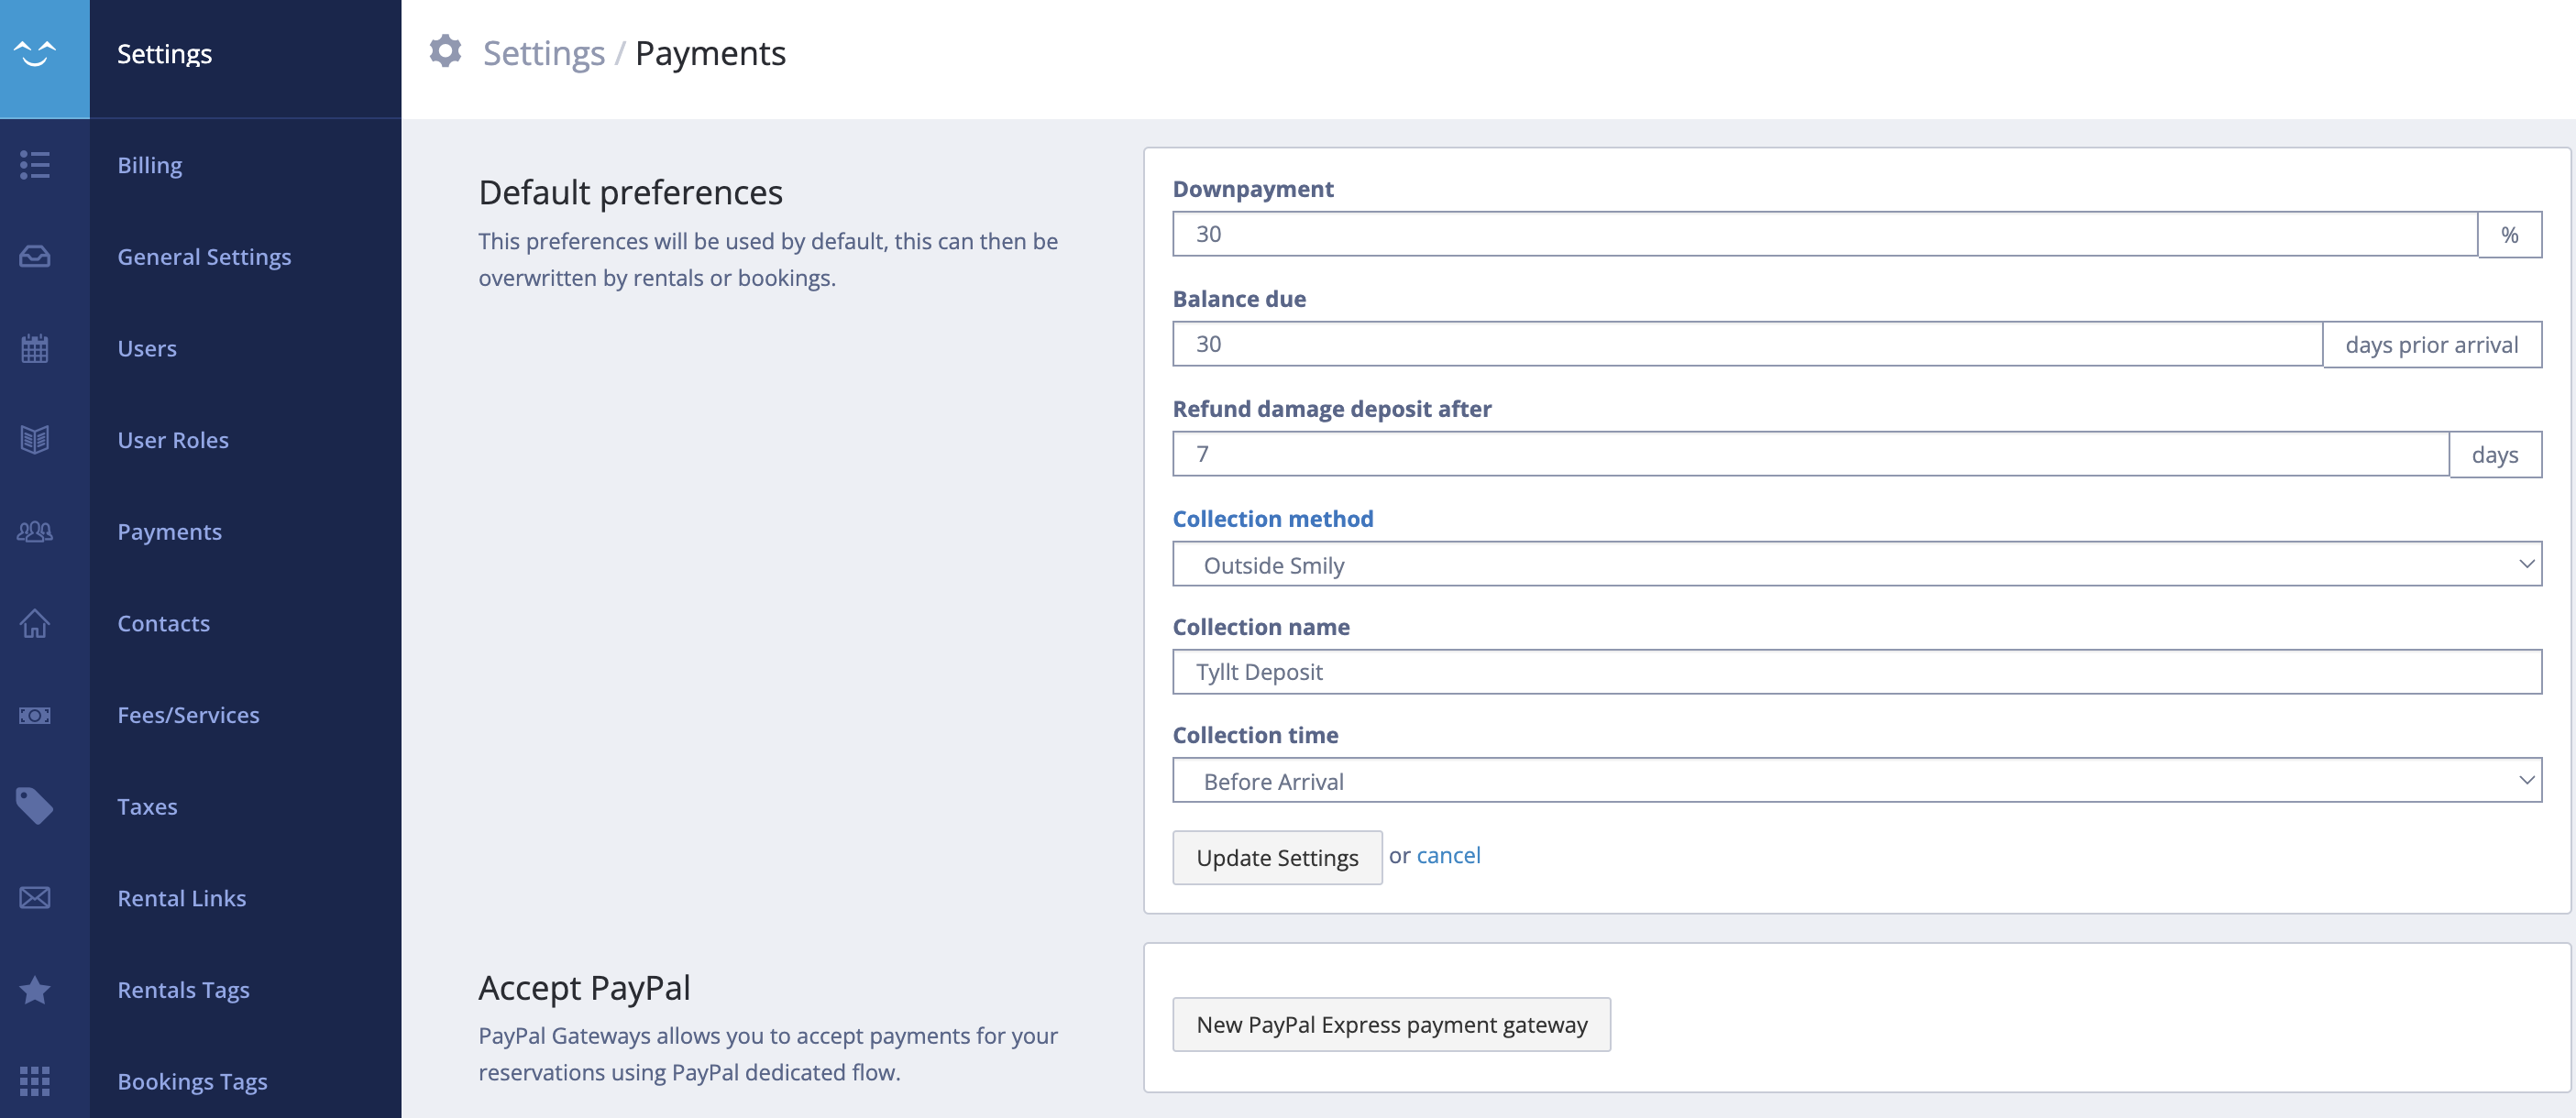Click the booklet icon in the sidebar

[34, 439]
